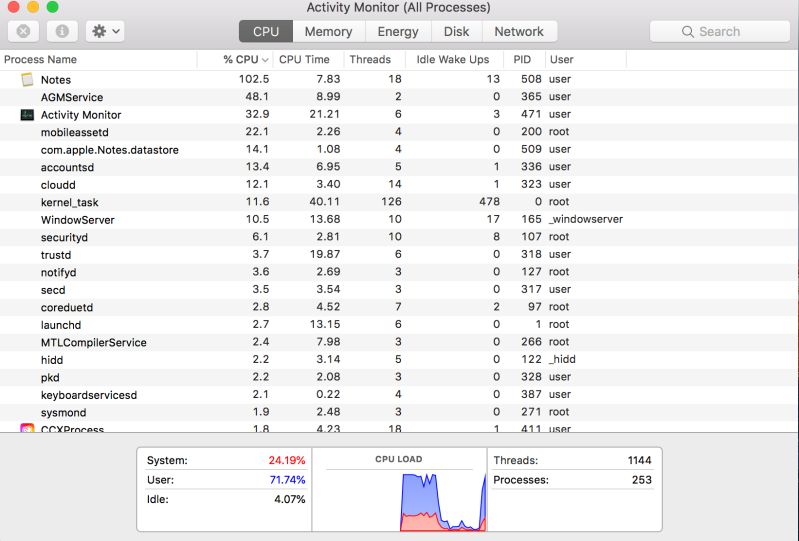Click the Processes 253 total
Image resolution: width=799 pixels, height=541 pixels.
coord(642,480)
